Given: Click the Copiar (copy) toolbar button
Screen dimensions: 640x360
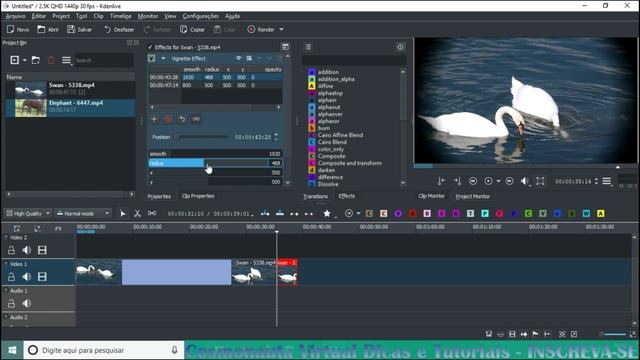Looking at the screenshot, I should (x=193, y=29).
